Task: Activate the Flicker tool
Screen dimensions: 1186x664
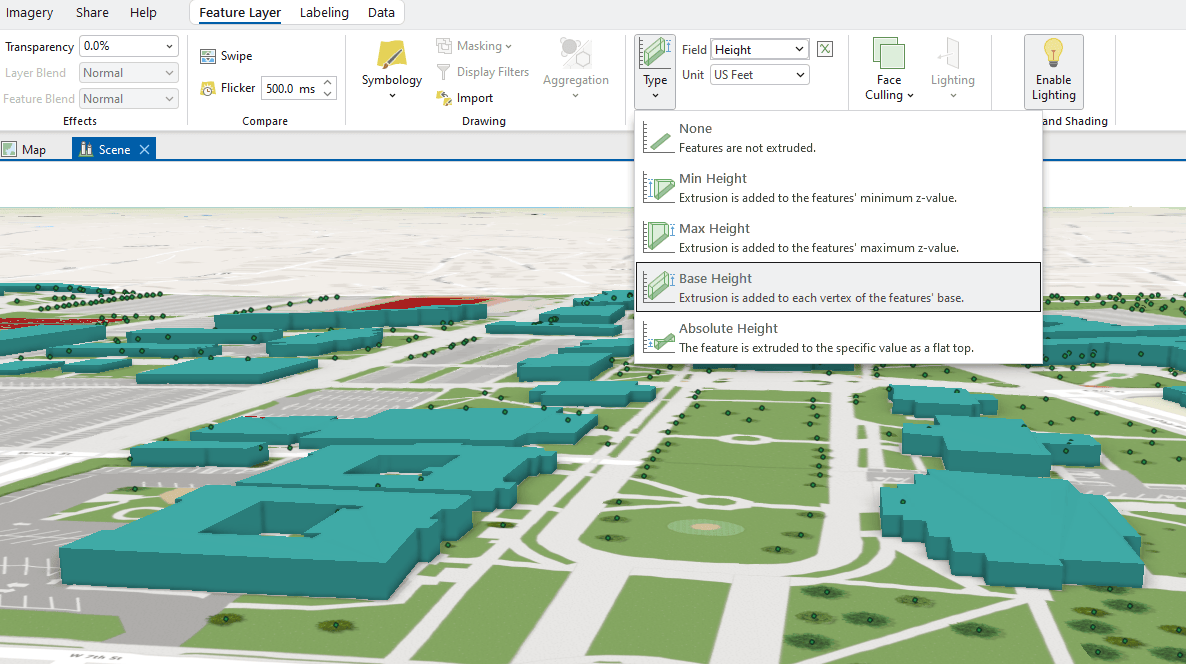Action: click(227, 88)
